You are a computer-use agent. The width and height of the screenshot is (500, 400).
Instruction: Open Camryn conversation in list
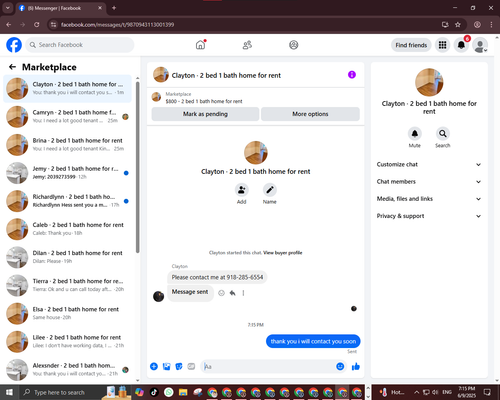tap(67, 117)
